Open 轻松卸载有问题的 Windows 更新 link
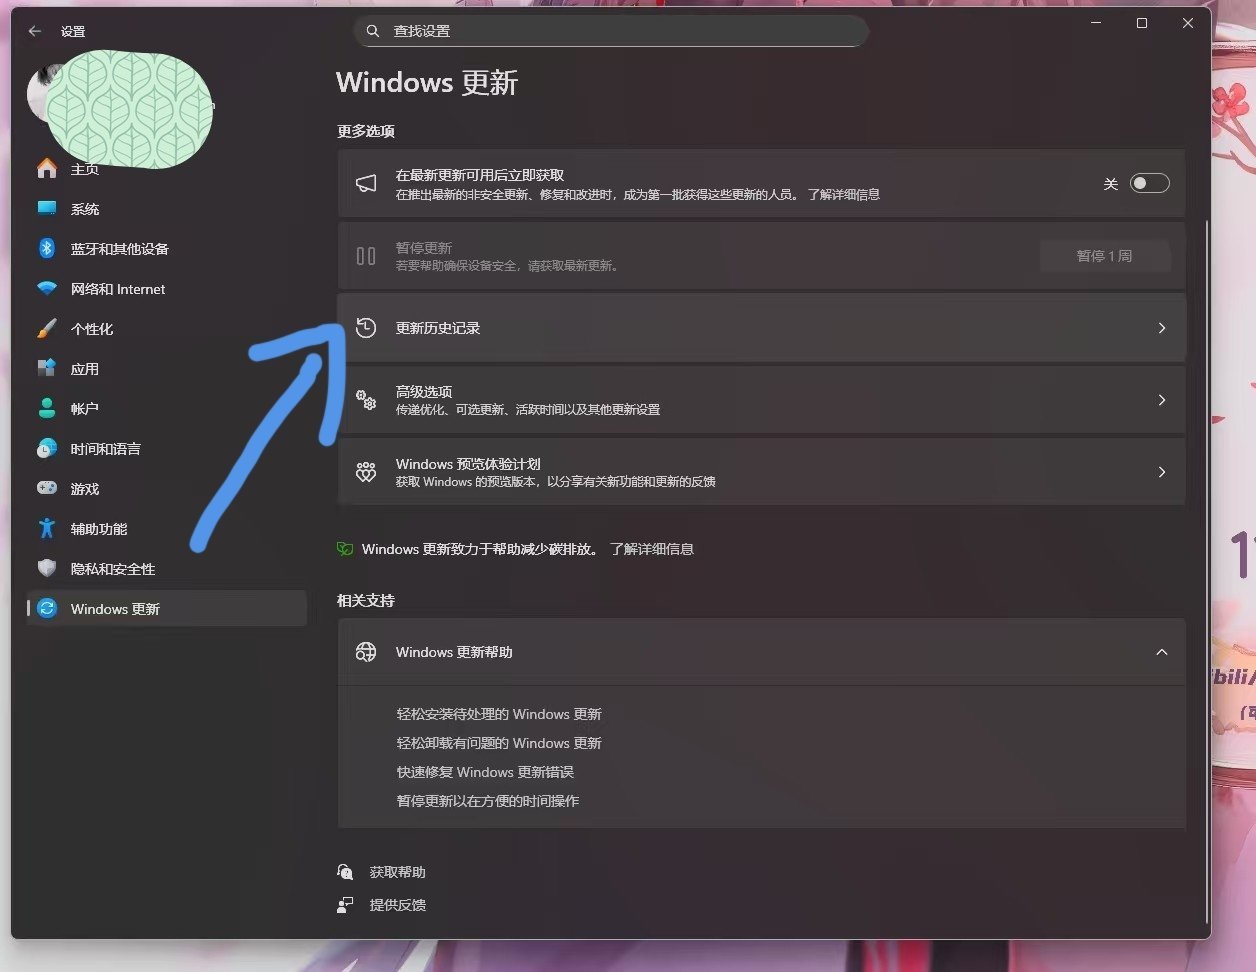 click(x=499, y=743)
